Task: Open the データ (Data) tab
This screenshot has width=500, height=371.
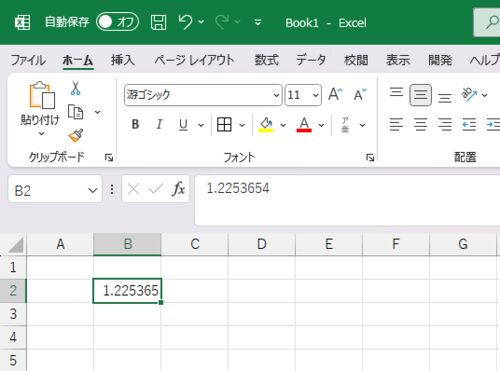Action: tap(311, 60)
